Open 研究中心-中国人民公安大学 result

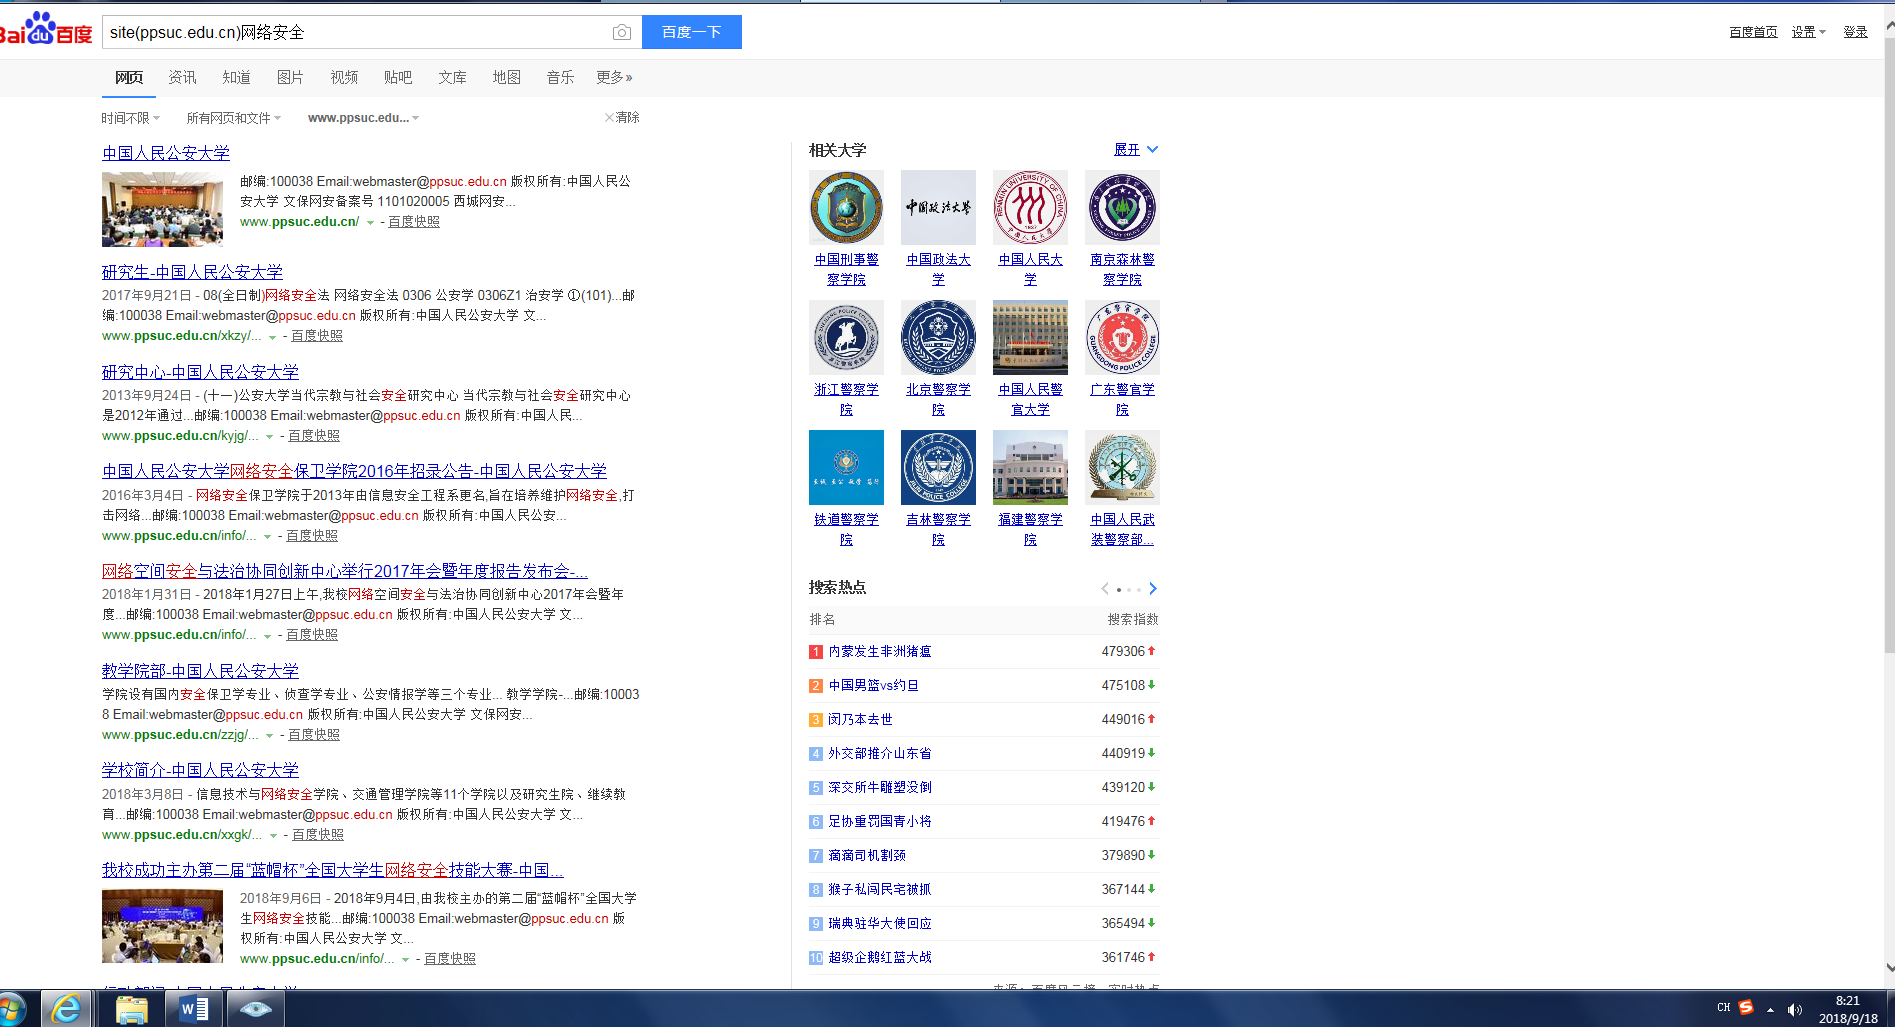(x=200, y=372)
